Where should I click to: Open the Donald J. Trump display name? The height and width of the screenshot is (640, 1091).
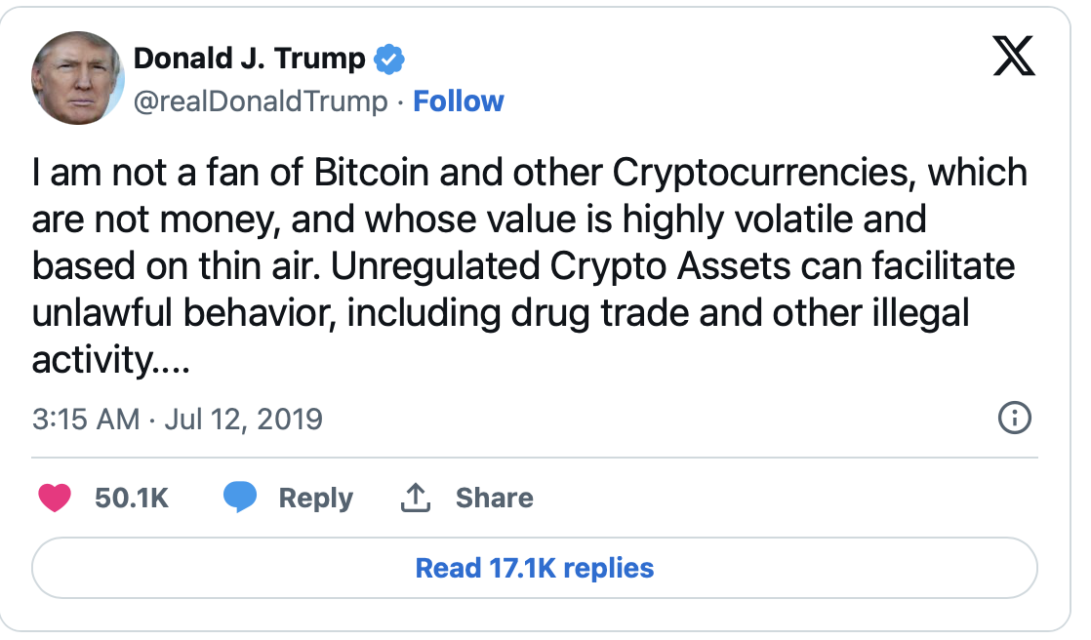[249, 58]
